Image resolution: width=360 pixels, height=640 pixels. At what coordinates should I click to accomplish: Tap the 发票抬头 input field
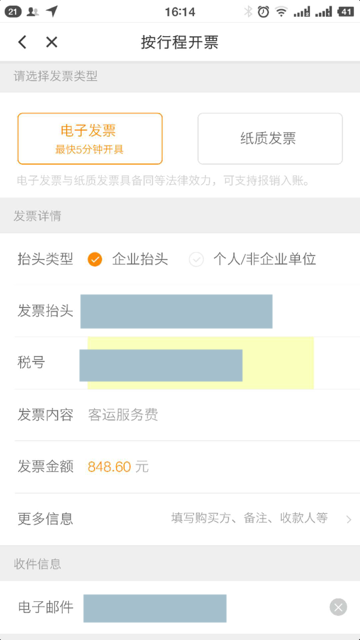tap(176, 311)
